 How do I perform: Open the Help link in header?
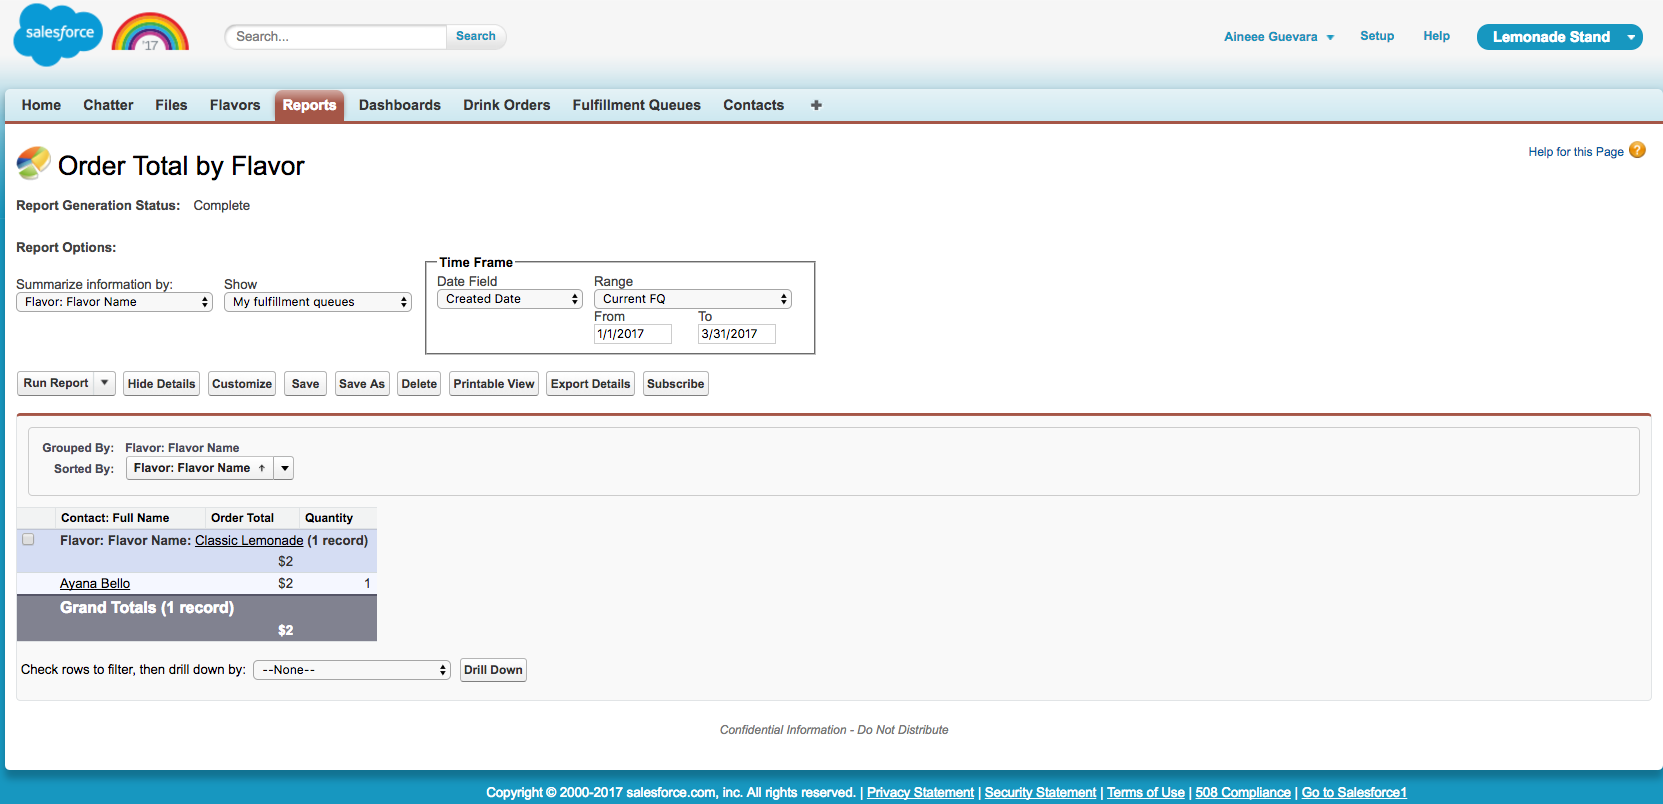[1437, 36]
